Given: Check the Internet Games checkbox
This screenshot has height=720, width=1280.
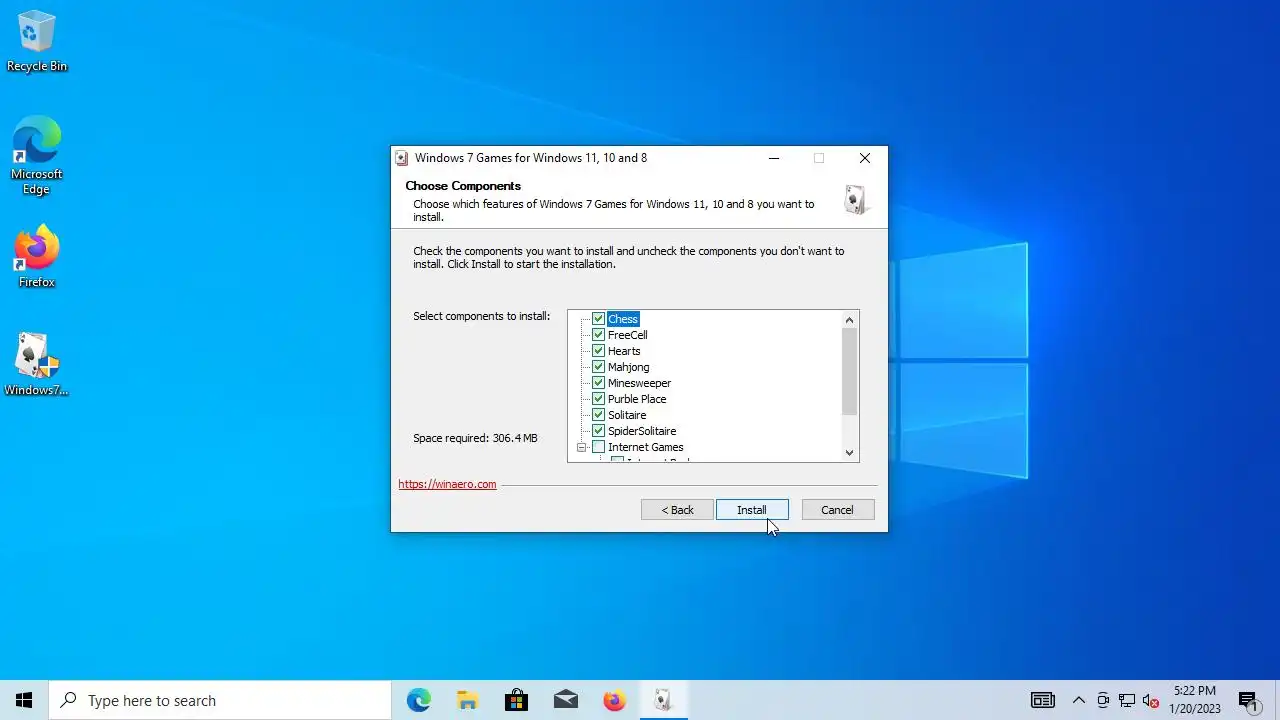Looking at the screenshot, I should [x=598, y=447].
